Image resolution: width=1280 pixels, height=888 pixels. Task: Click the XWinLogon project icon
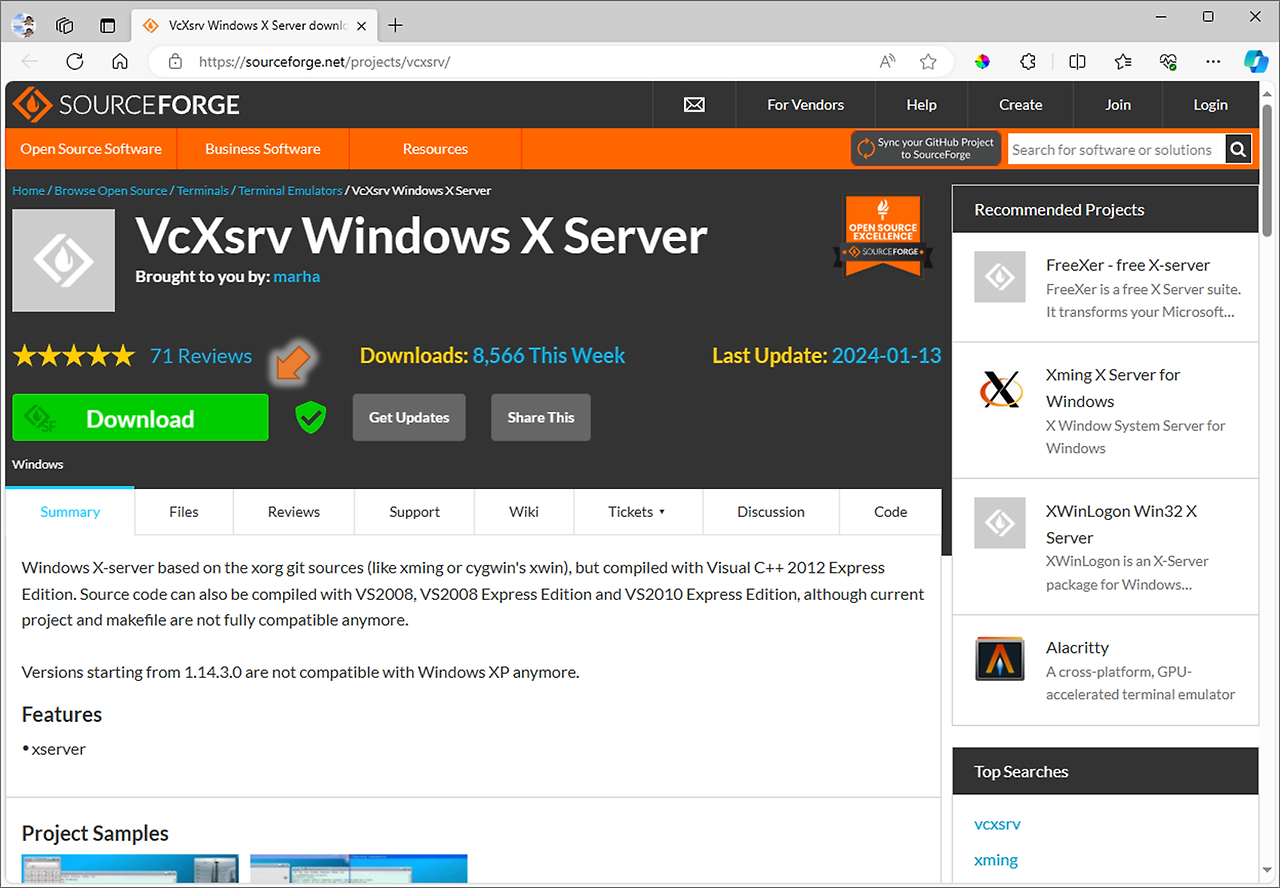point(1000,523)
